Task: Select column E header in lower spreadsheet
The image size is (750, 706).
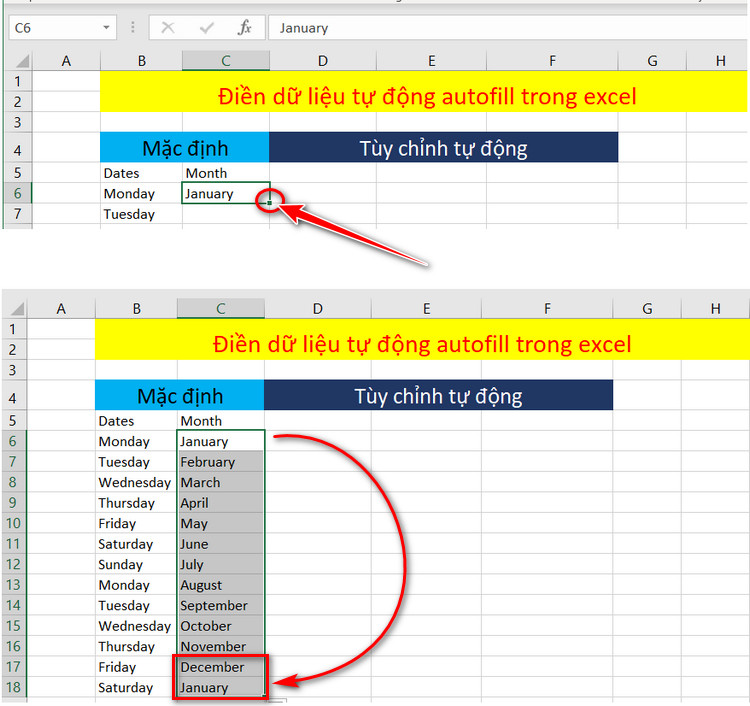Action: tap(426, 309)
